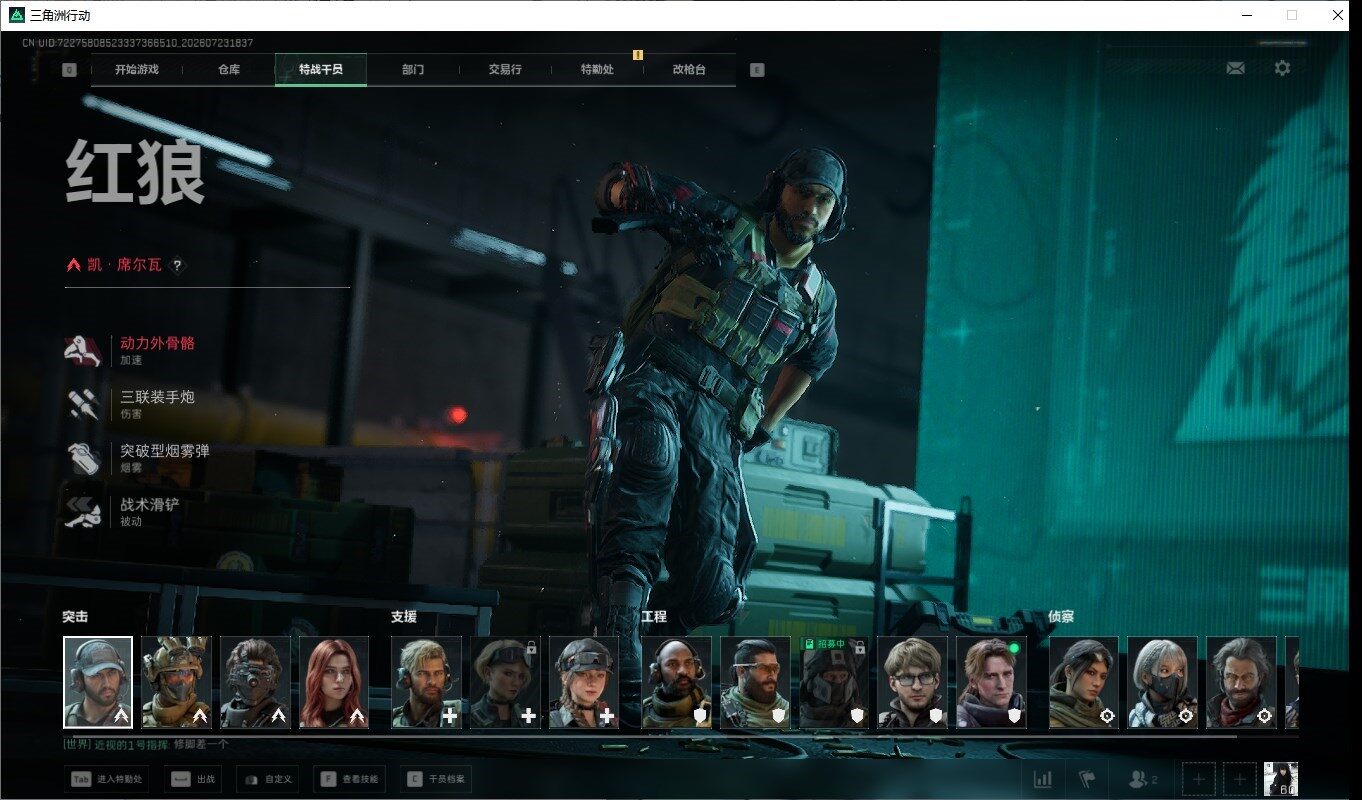
Task: Open the bar chart statistics icon
Action: [x=1042, y=779]
